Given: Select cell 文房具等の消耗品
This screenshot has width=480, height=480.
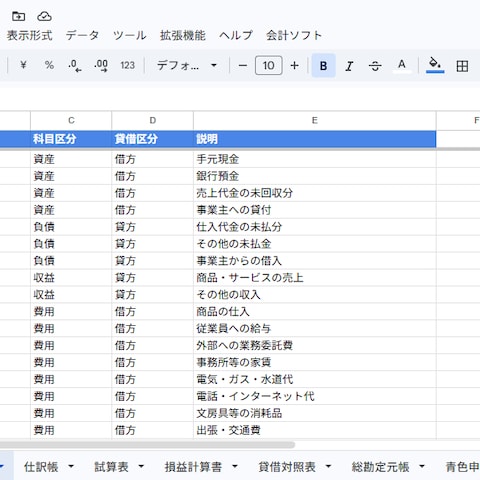Looking at the screenshot, I should click(x=315, y=413).
